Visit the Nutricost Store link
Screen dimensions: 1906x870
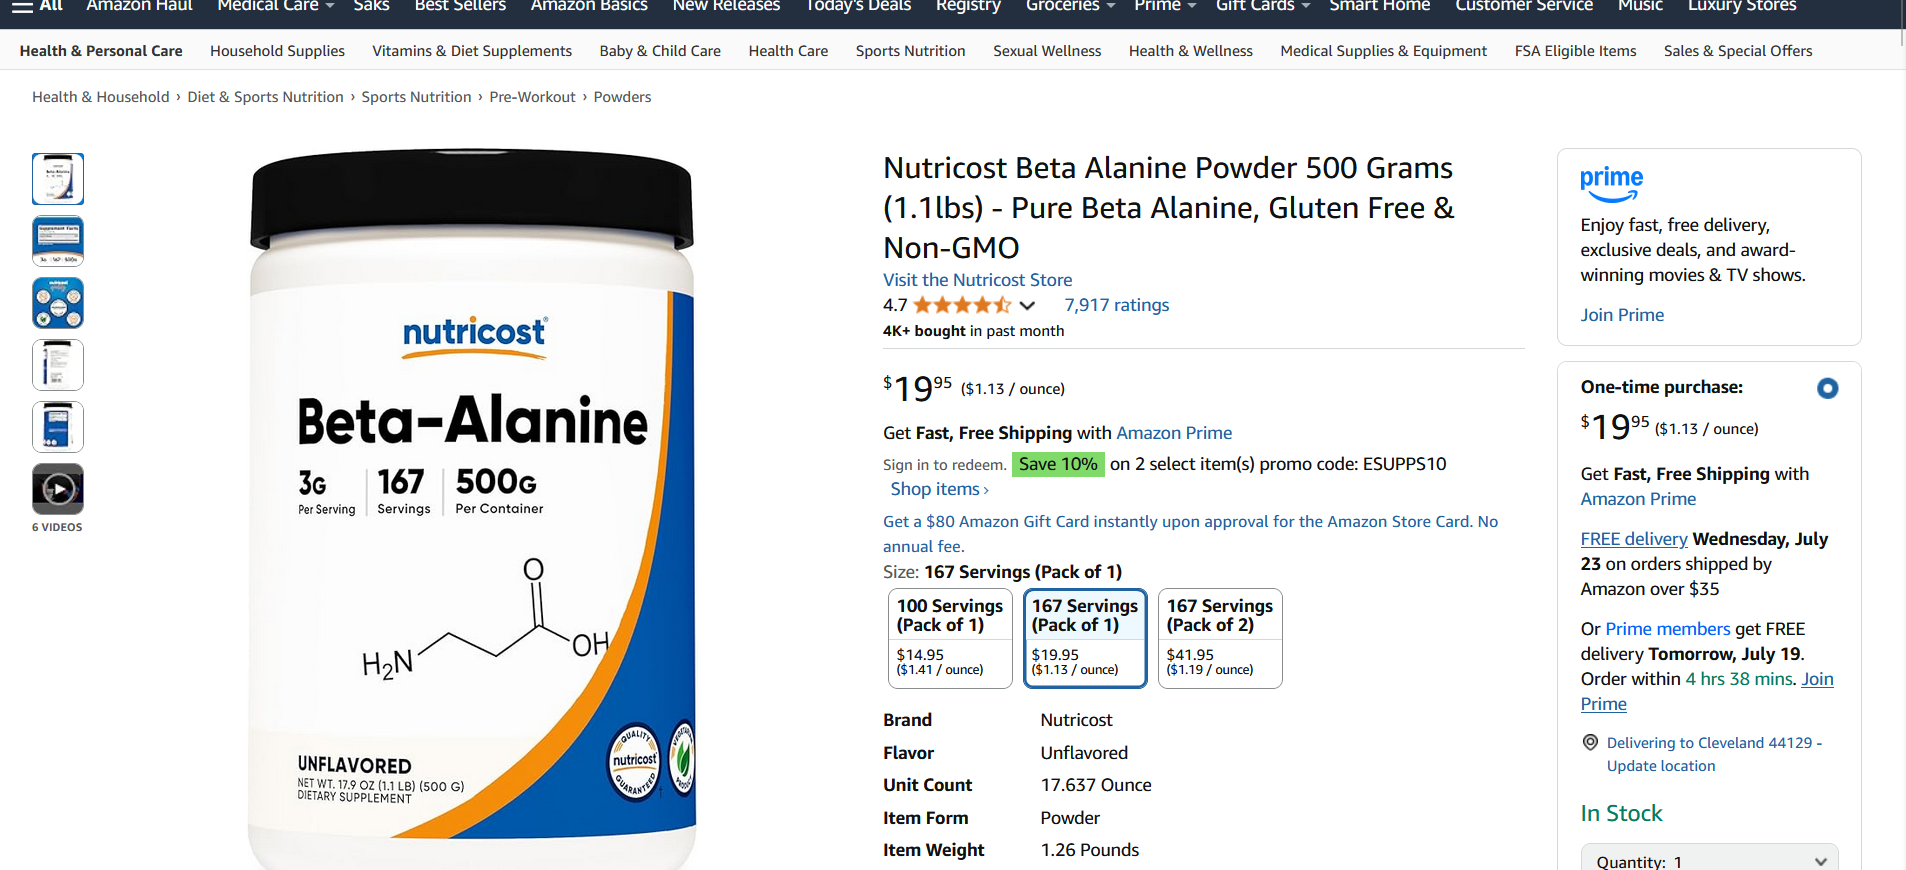tap(977, 280)
